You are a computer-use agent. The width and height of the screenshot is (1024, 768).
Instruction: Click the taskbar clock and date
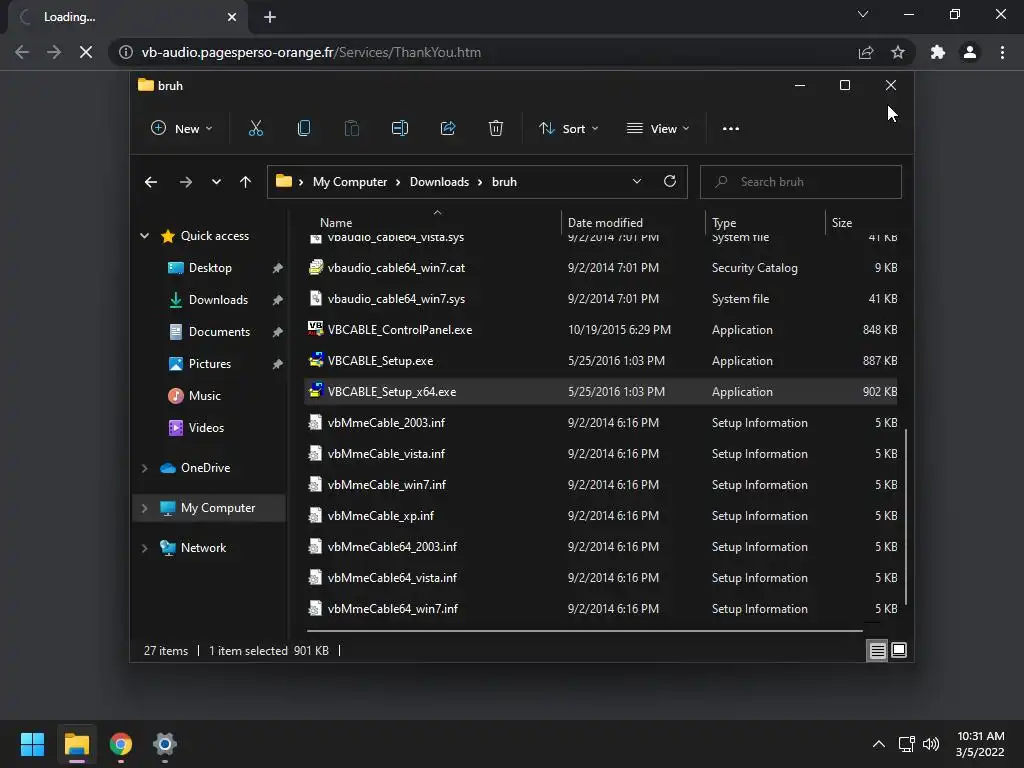[980, 744]
